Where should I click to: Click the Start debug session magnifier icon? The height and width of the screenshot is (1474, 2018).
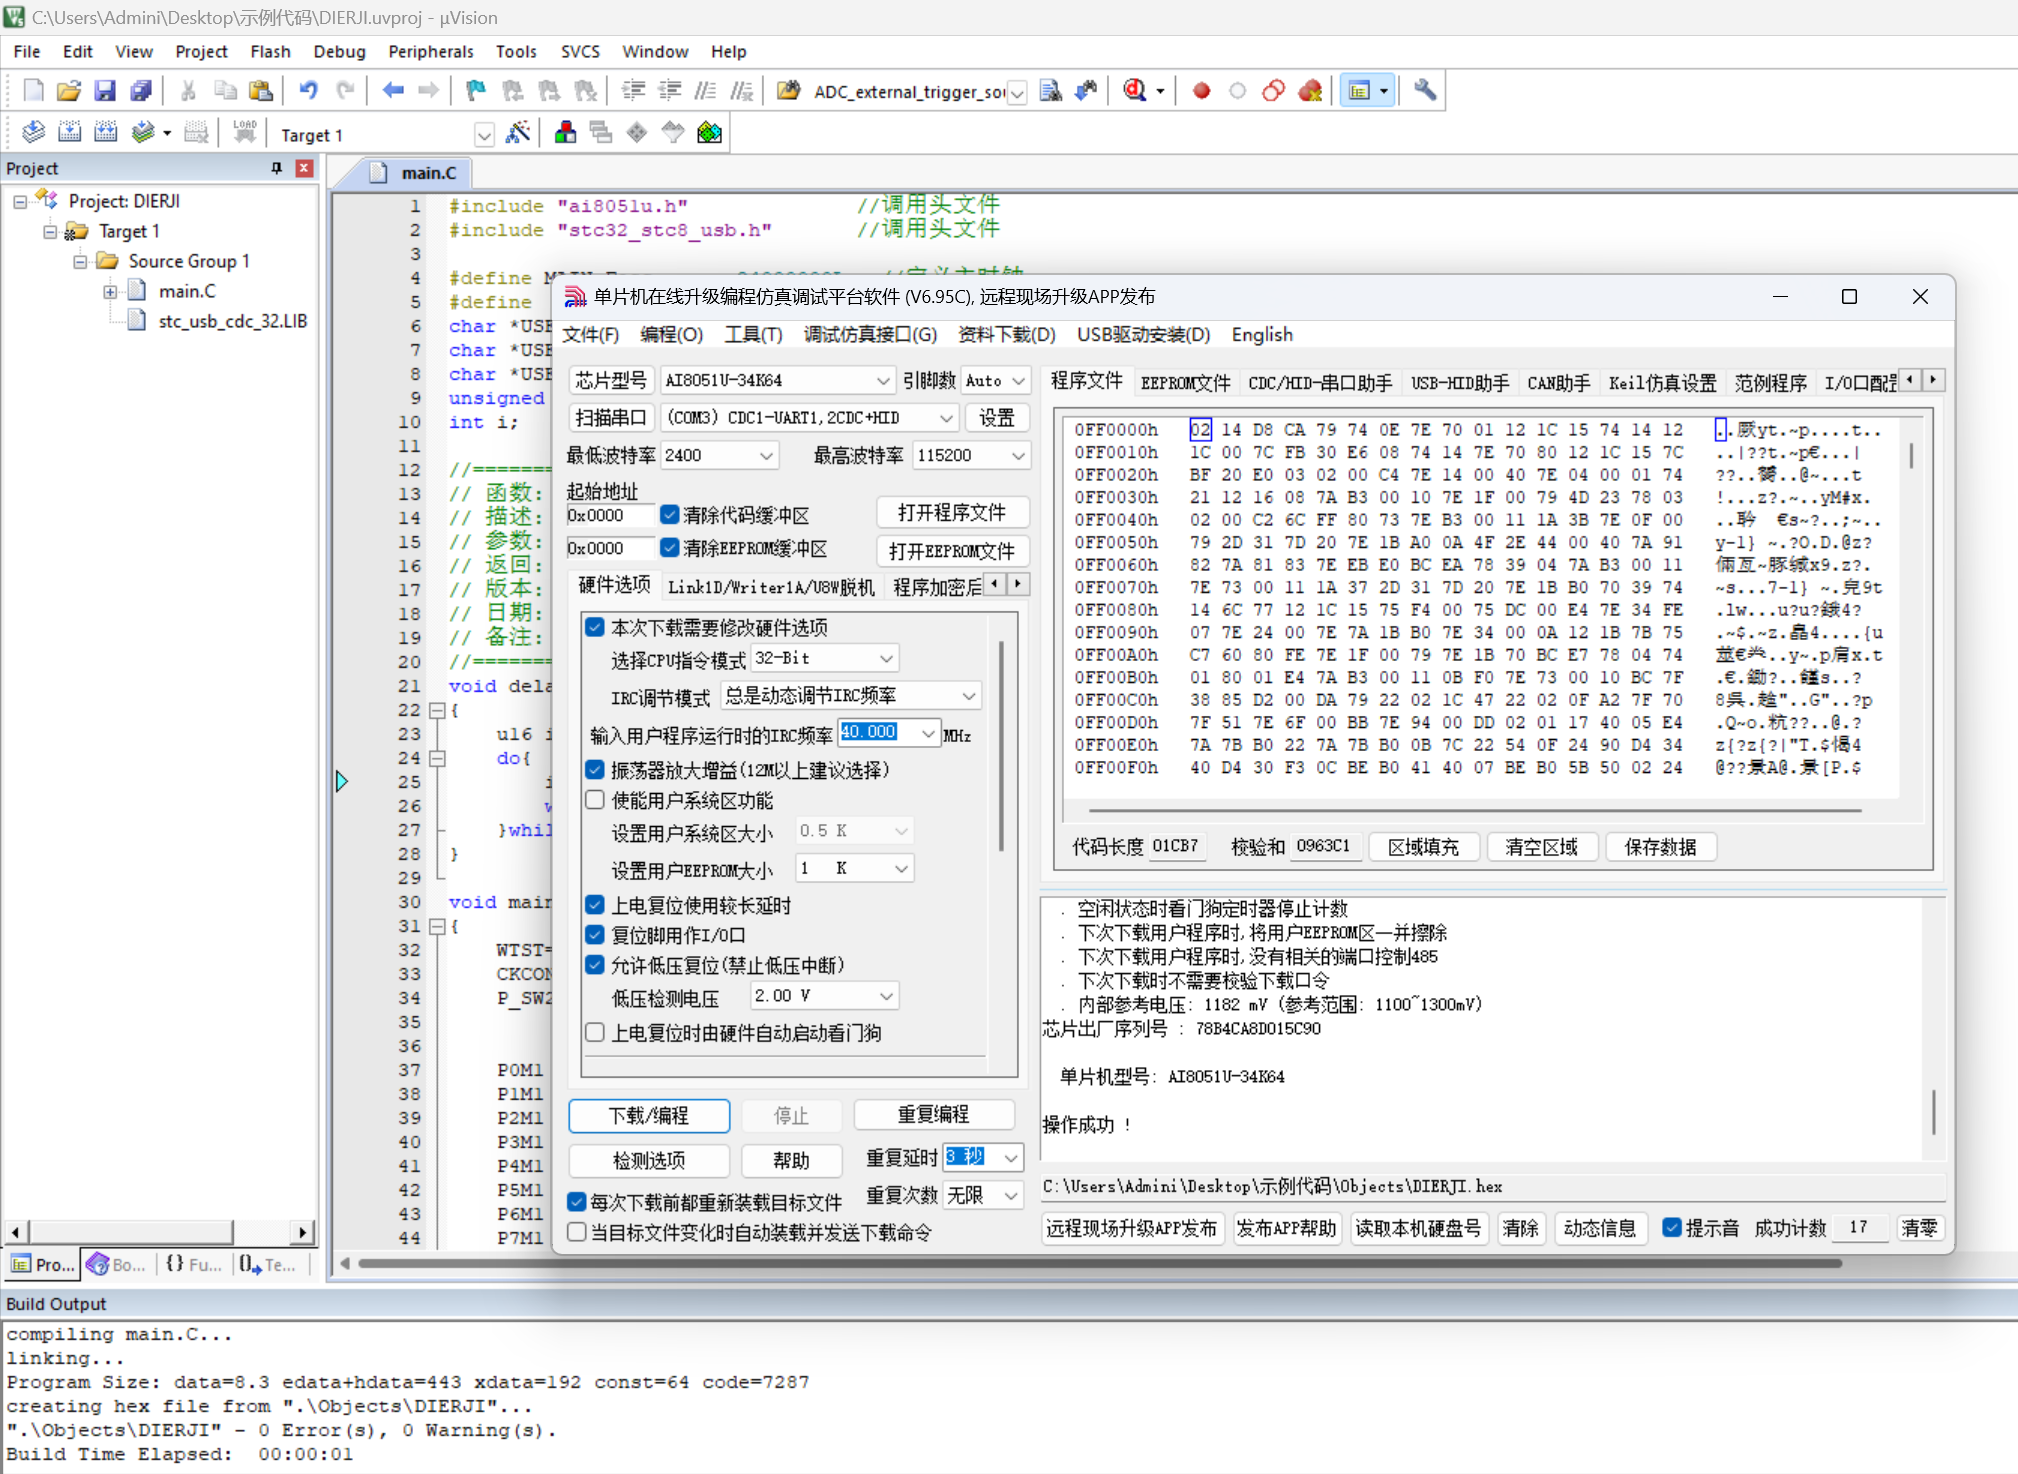1134,91
